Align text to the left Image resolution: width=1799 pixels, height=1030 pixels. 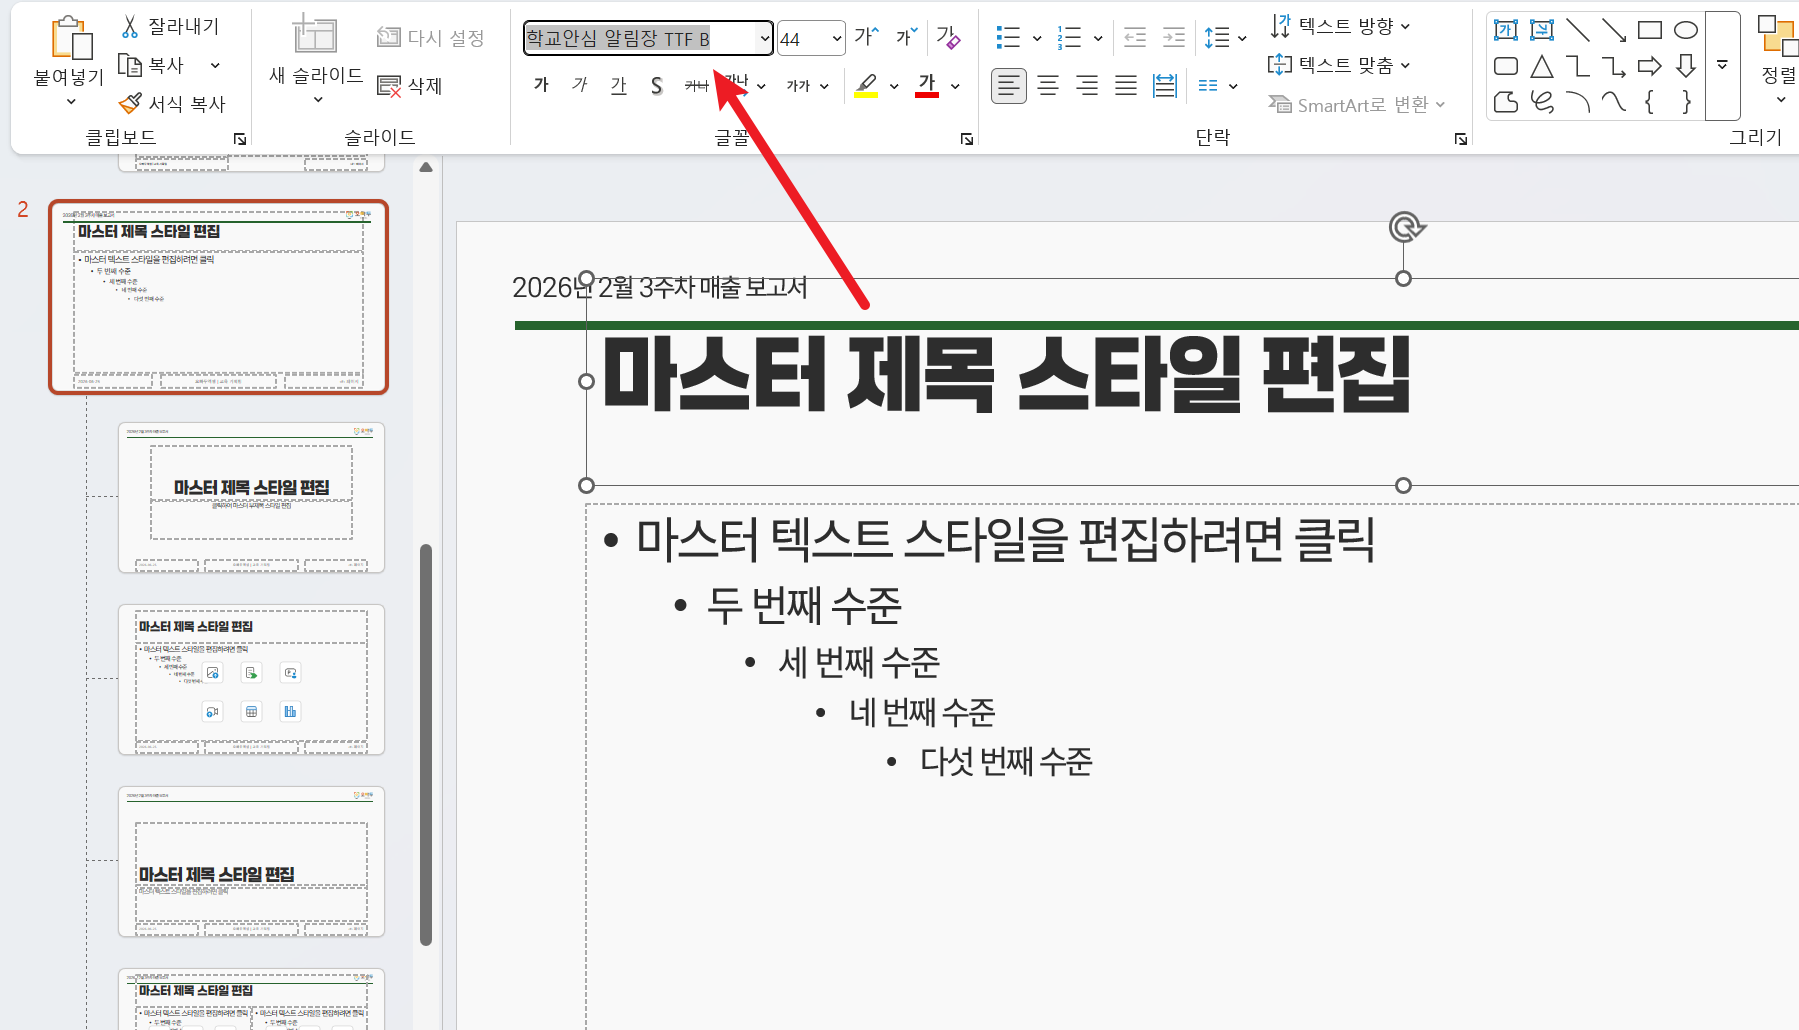pos(1009,86)
